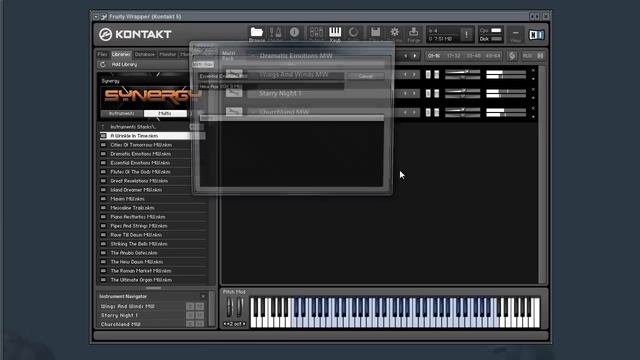
Task: Toggle mute on Starry Night 1 instrument
Action: point(436,93)
